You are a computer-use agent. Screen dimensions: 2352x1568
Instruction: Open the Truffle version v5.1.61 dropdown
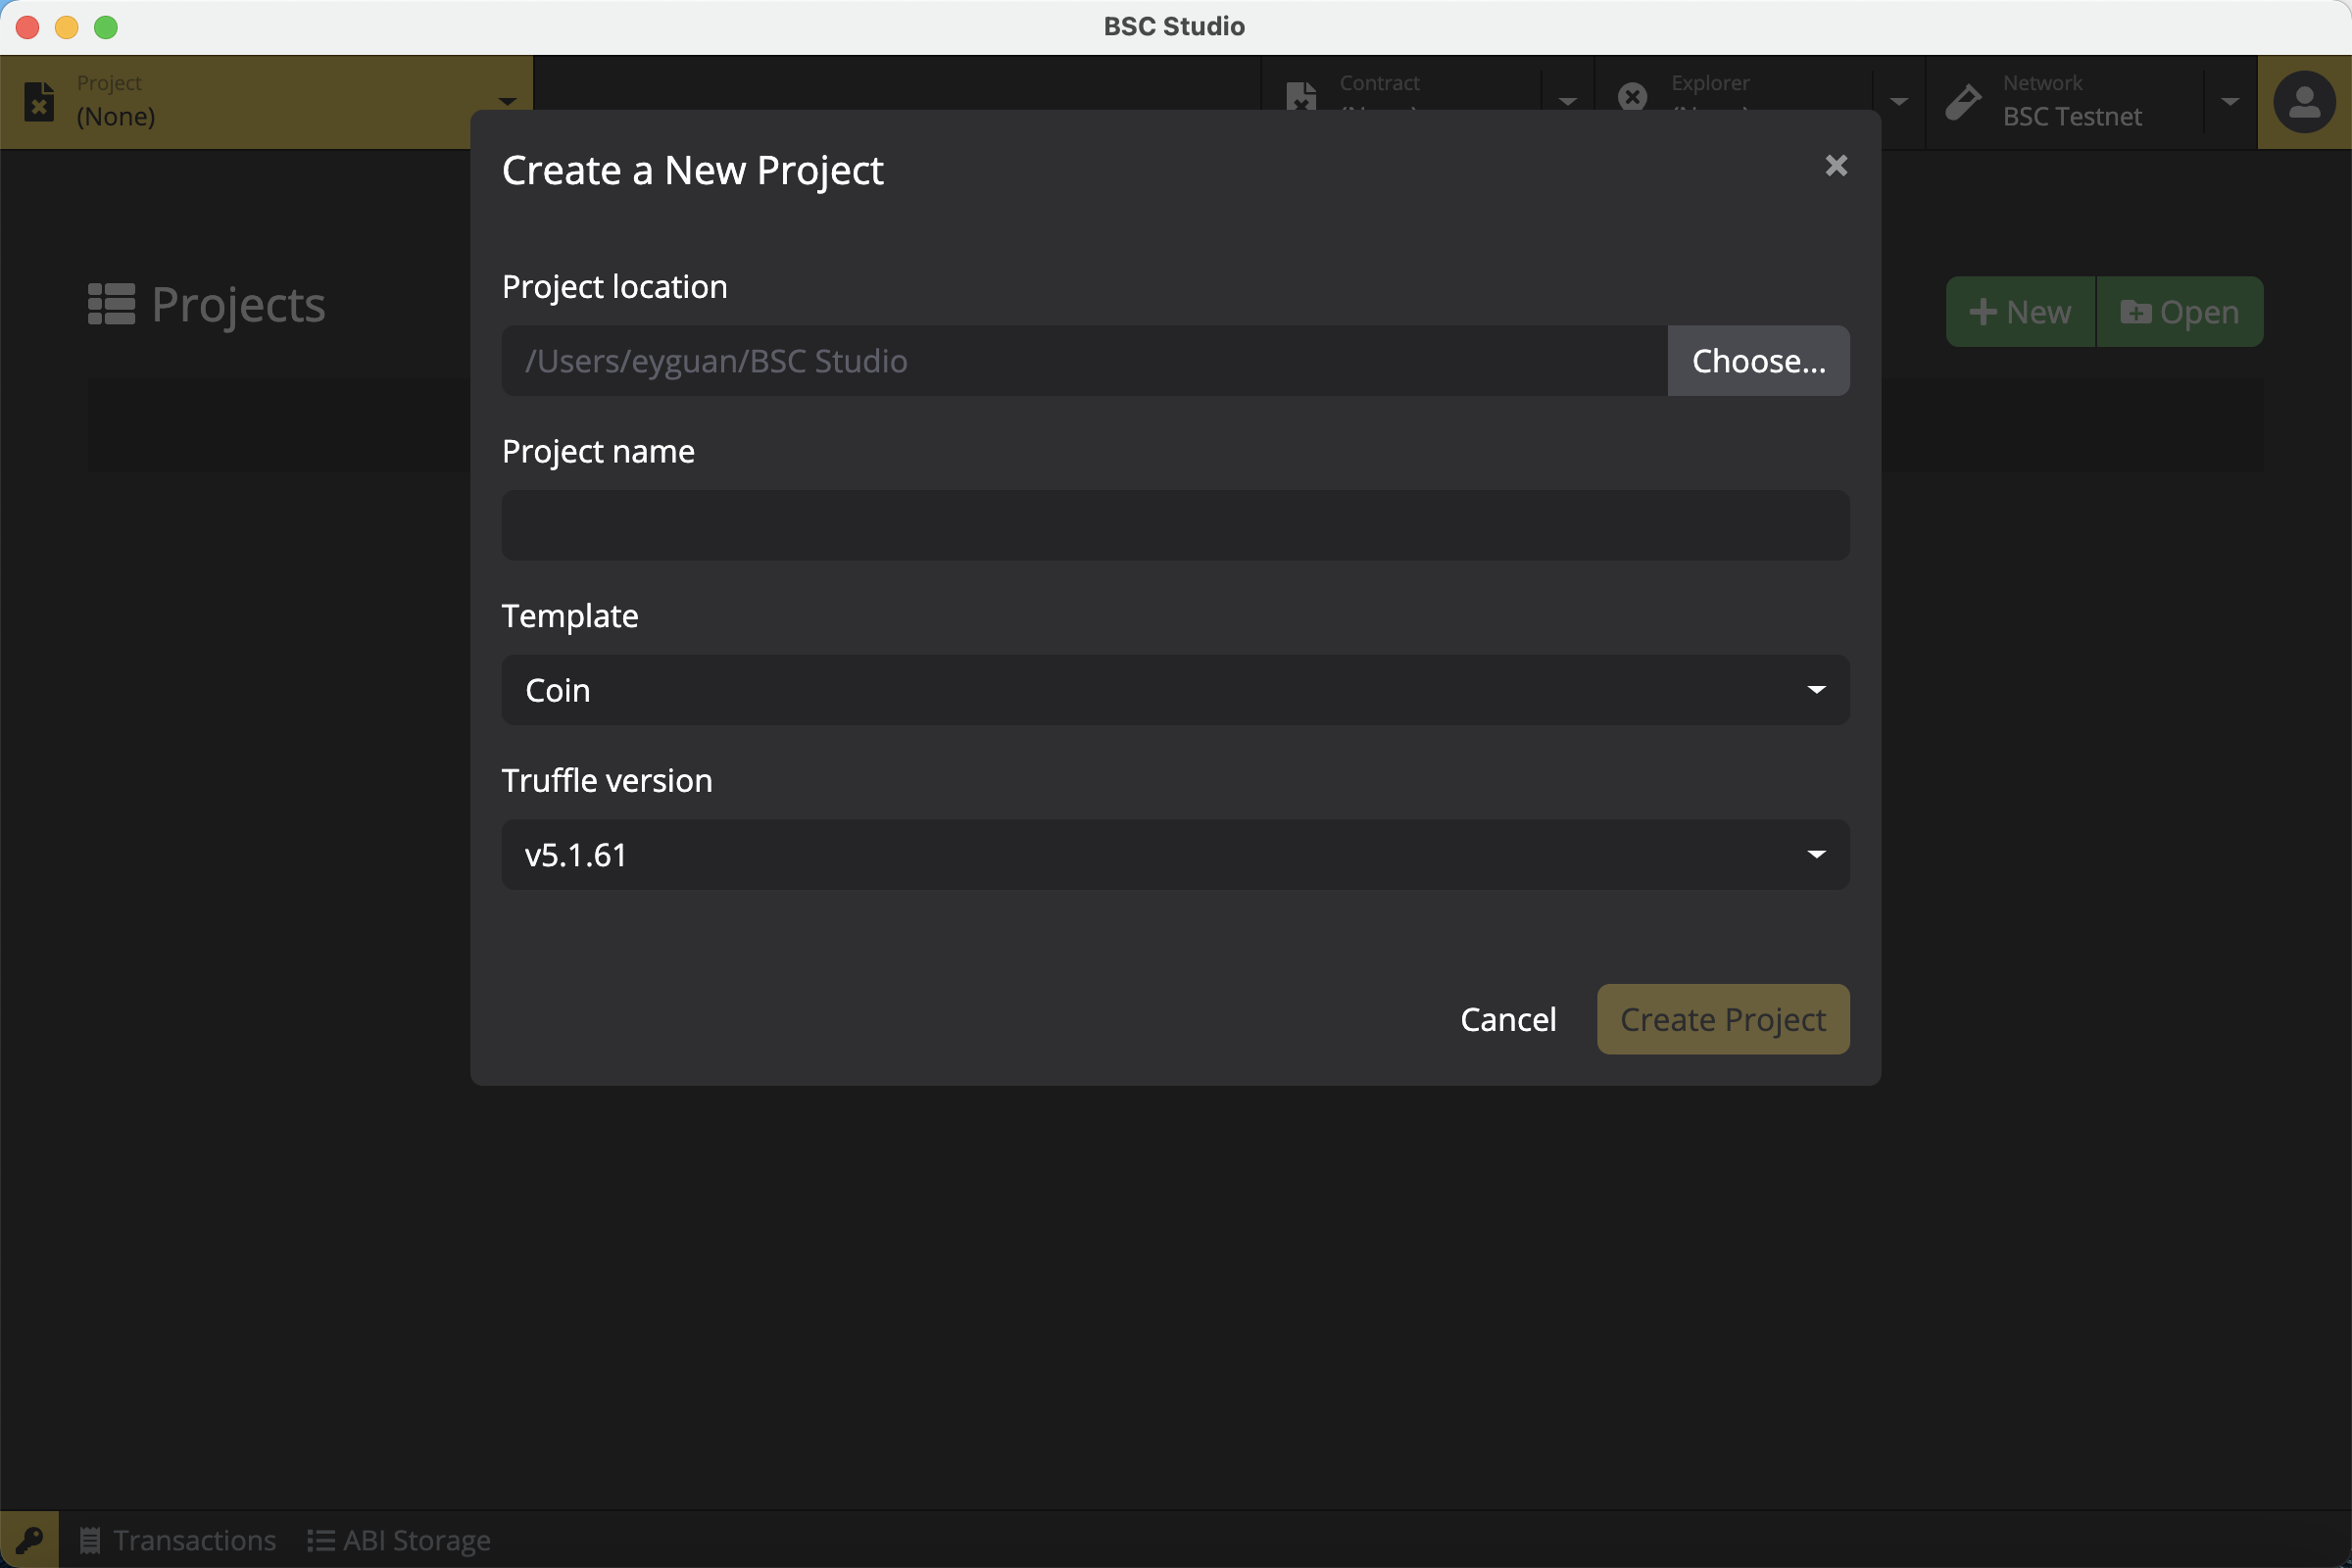click(x=1175, y=855)
